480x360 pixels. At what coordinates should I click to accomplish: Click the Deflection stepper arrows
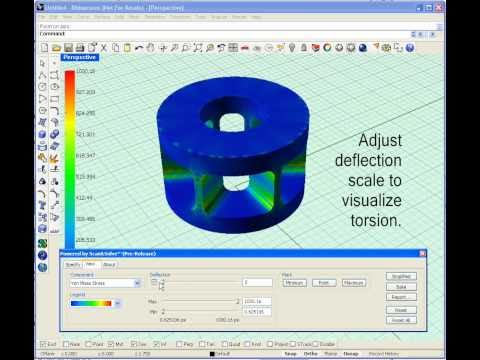(162, 285)
